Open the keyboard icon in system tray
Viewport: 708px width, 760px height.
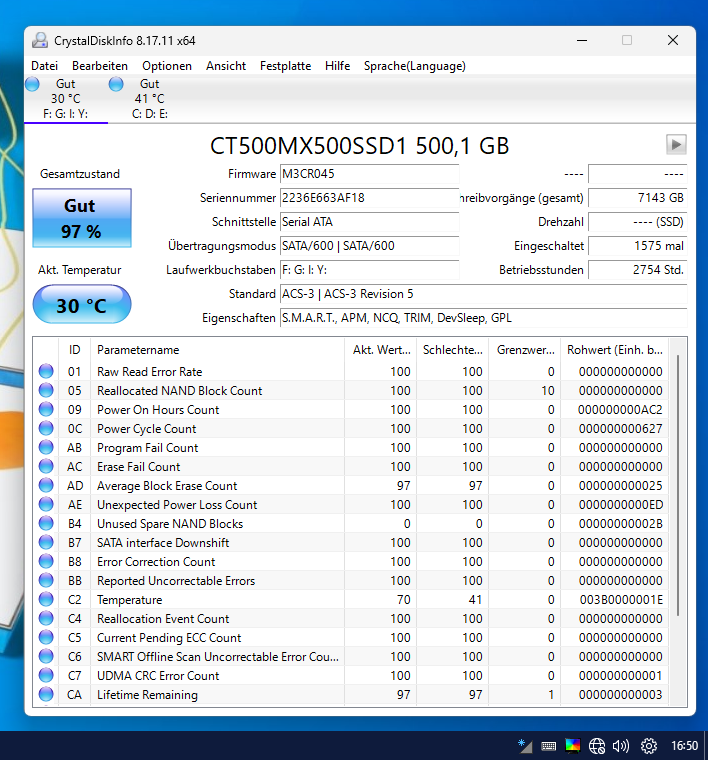coord(548,745)
